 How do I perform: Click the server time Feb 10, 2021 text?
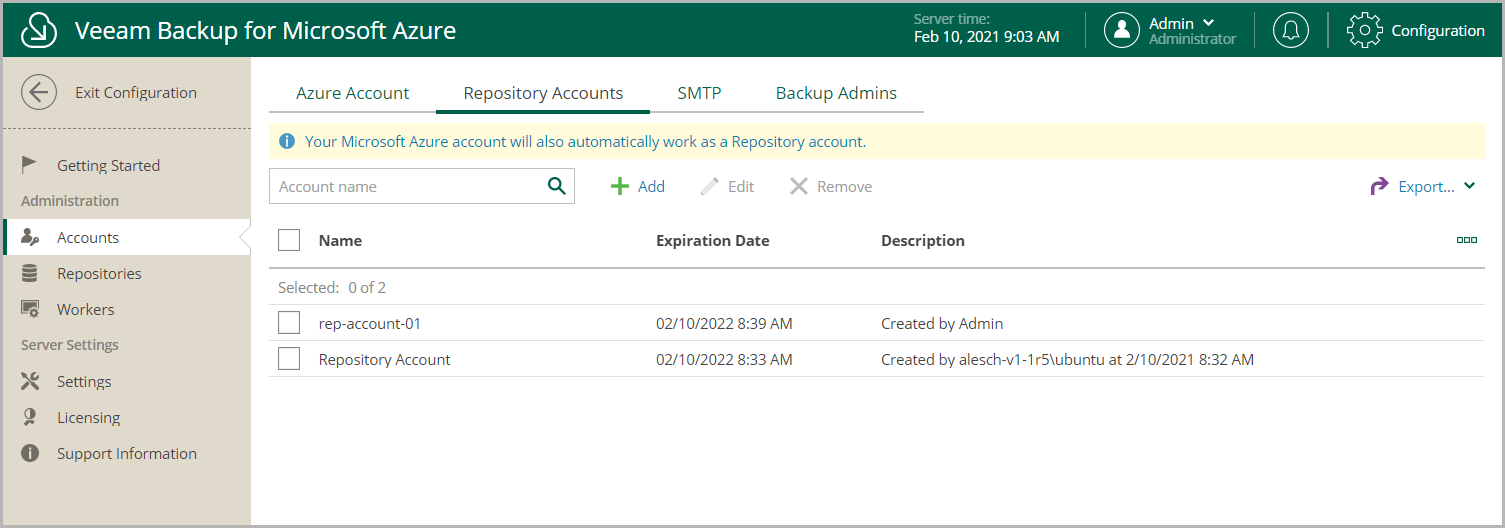pos(986,37)
